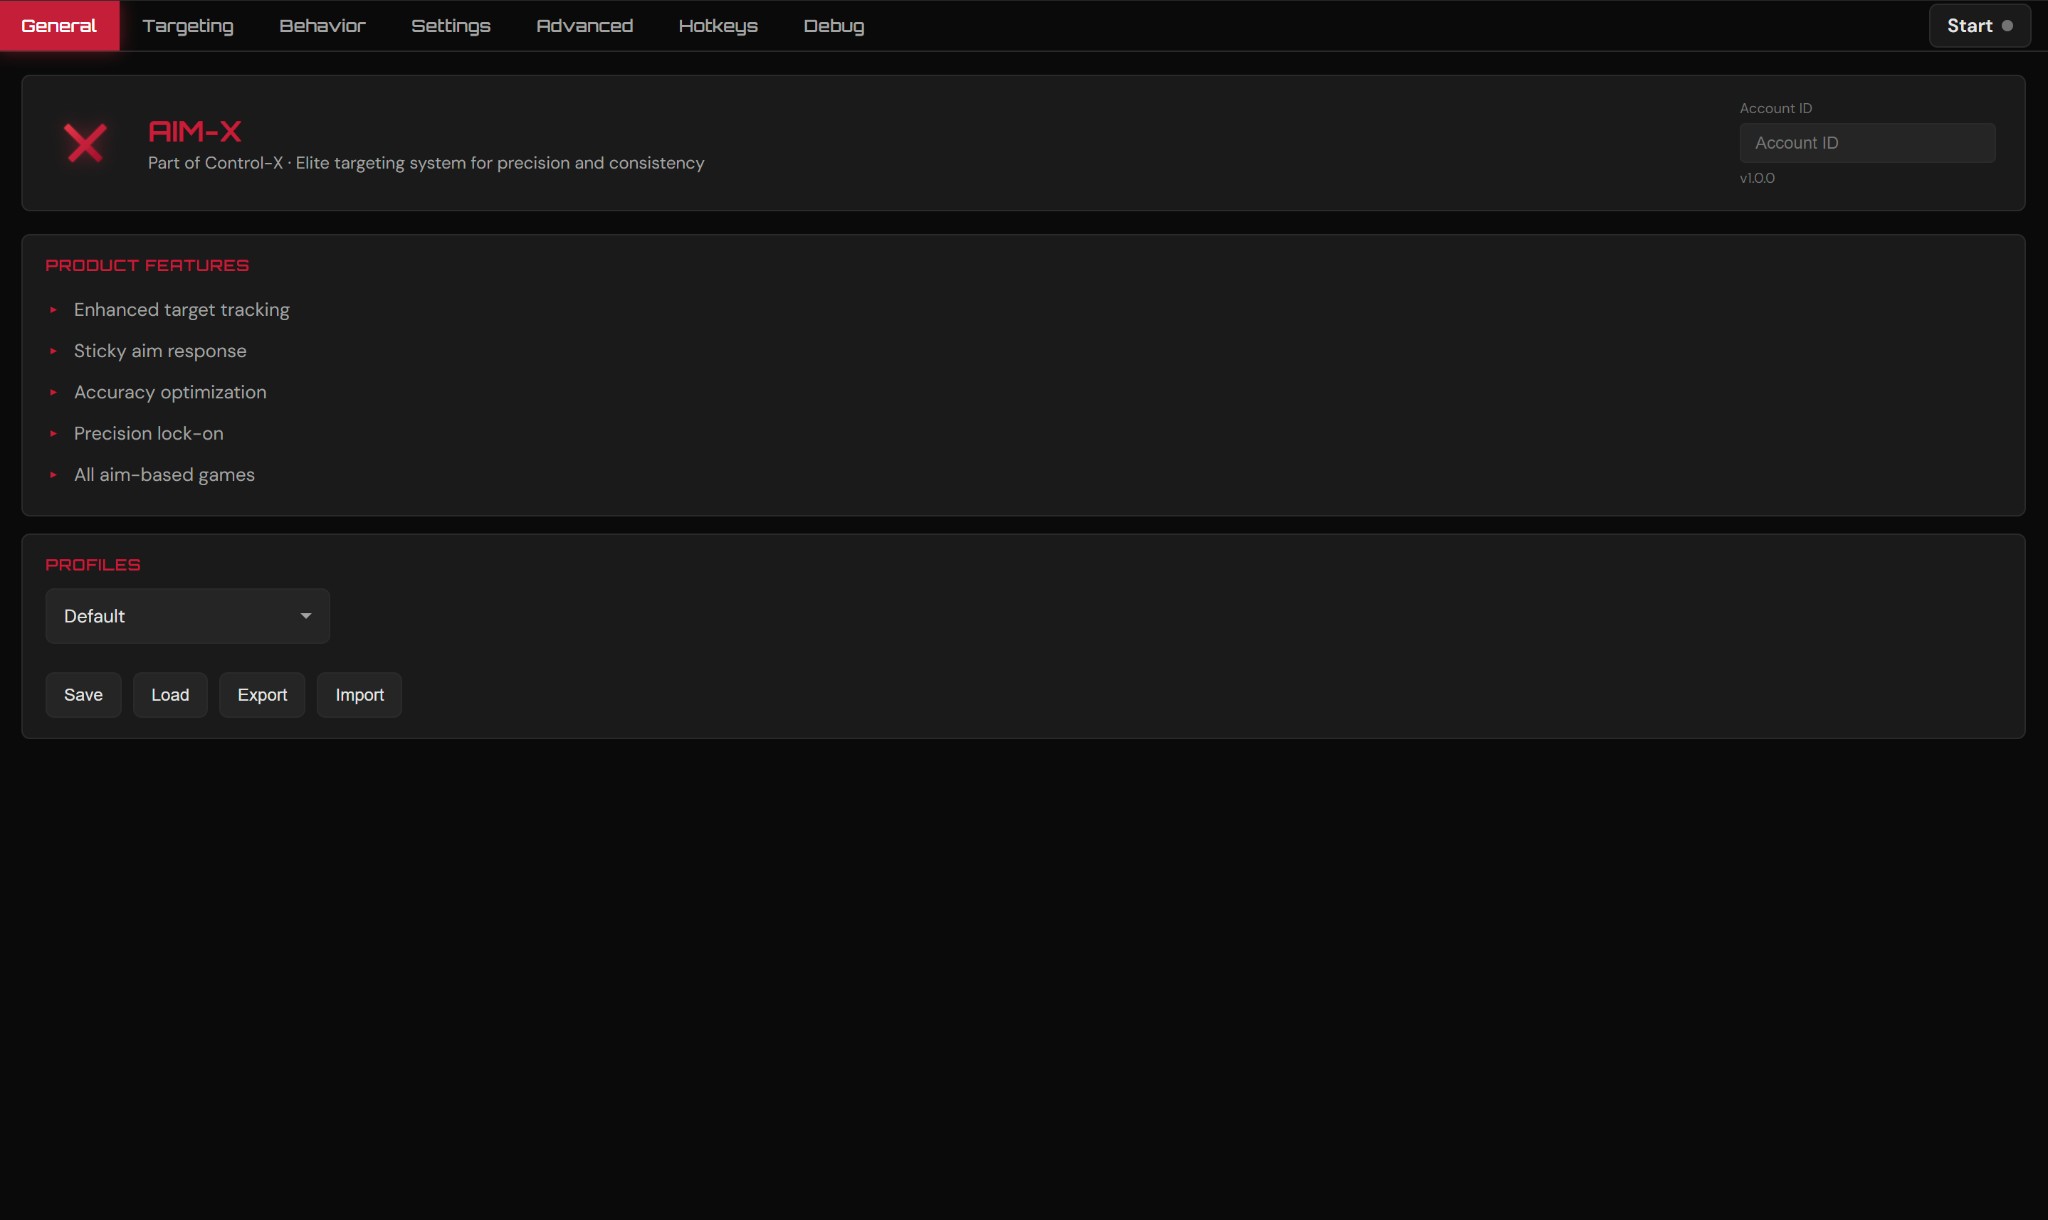Save the current profile
Screen dimensions: 2048x1220
pos(83,695)
